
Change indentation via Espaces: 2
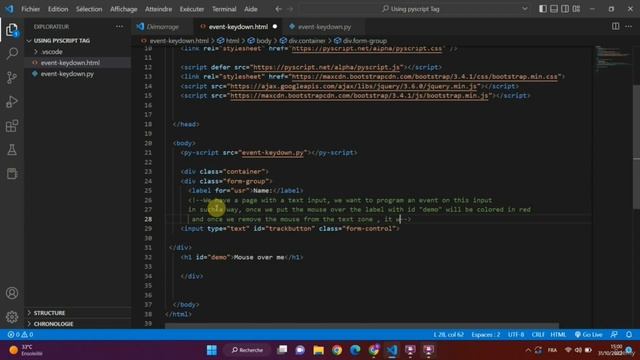point(486,335)
